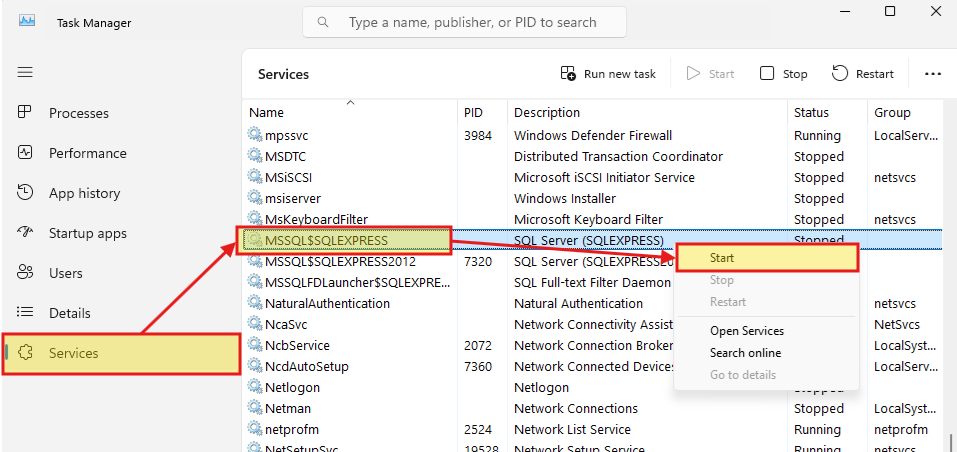Viewport: 957px width, 452px height.
Task: Click PID 2072 cell
Action: [478, 345]
